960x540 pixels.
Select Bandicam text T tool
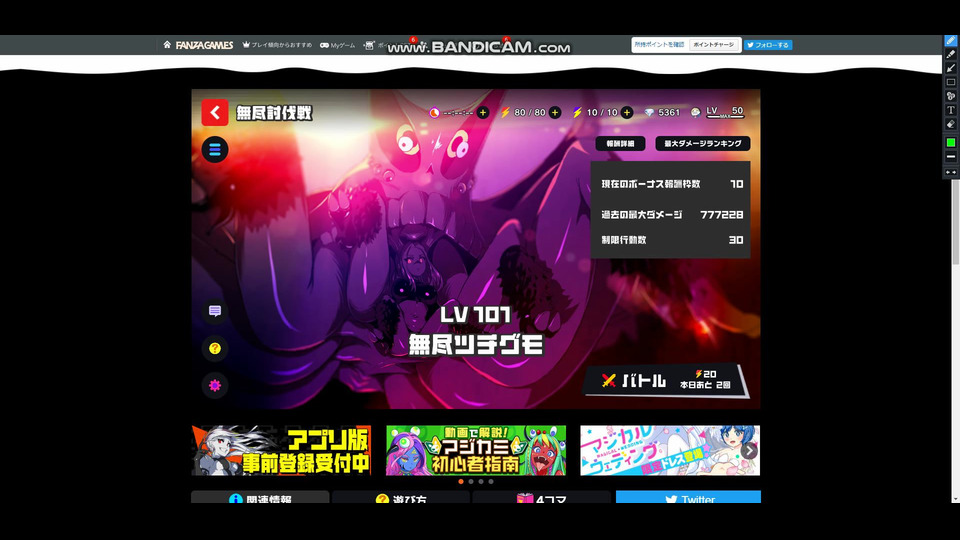[x=951, y=110]
